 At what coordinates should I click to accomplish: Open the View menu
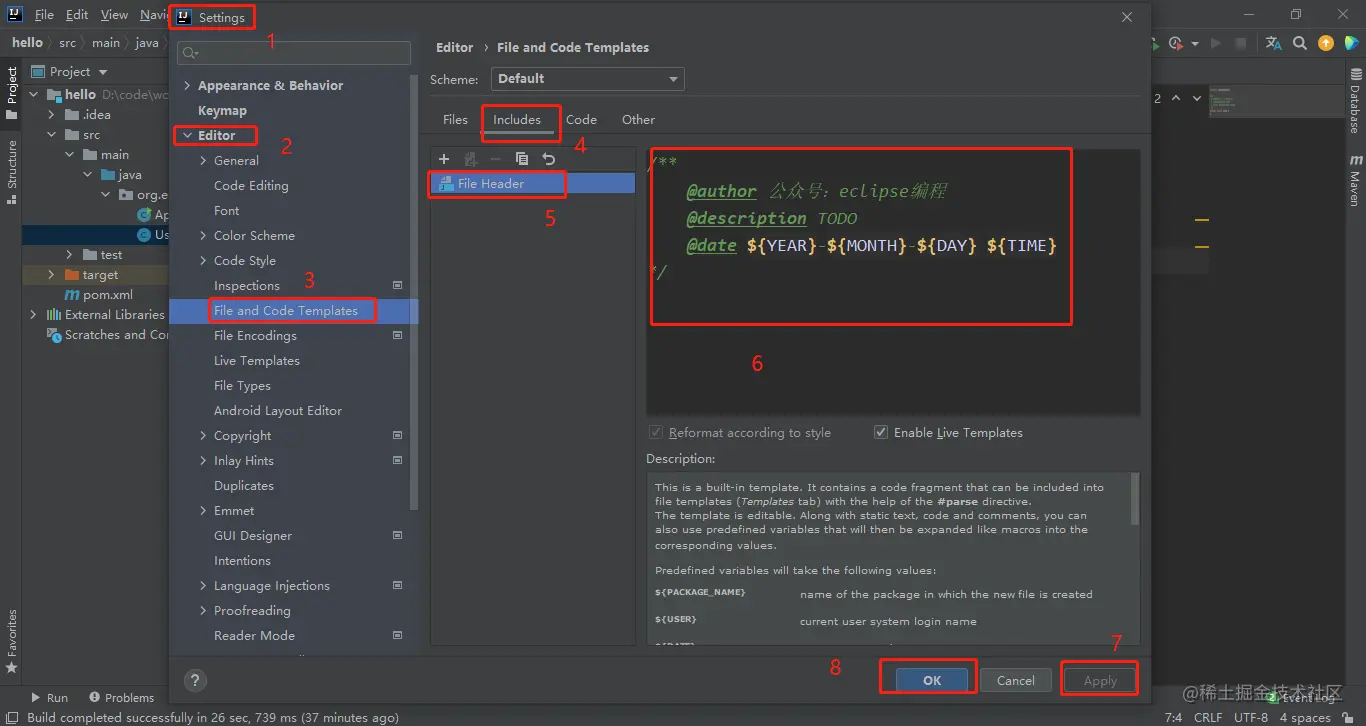pyautogui.click(x=114, y=15)
